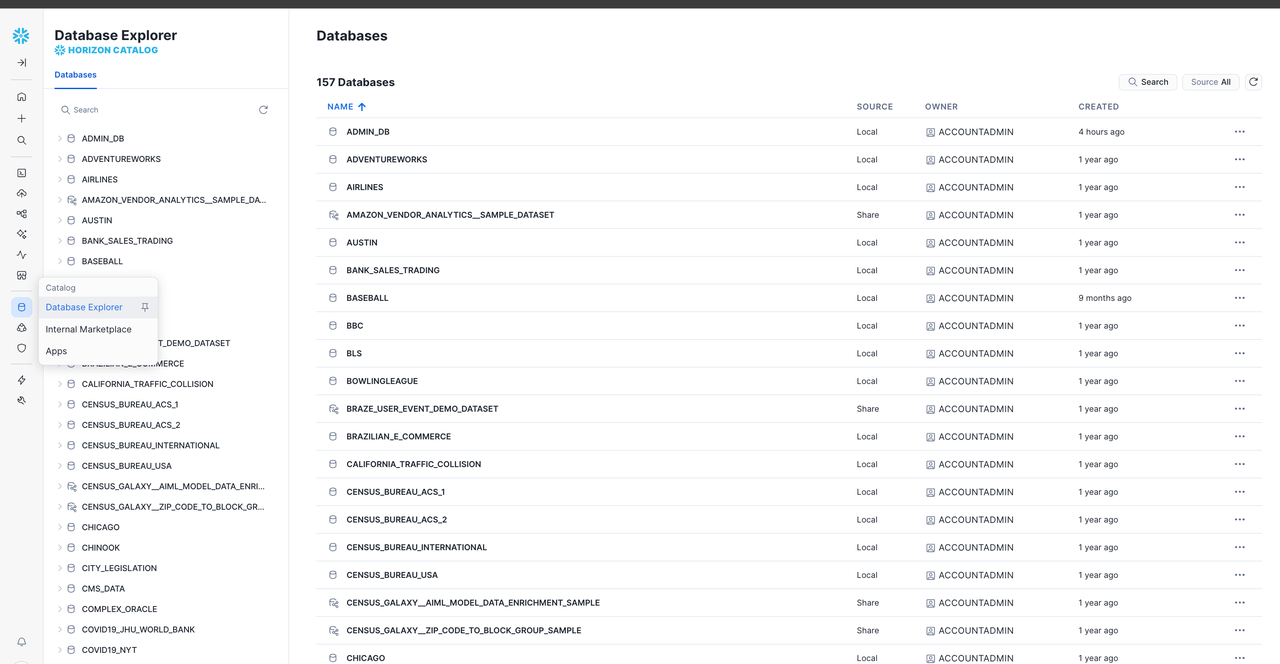Select CHINOOK in the tree
The height and width of the screenshot is (664, 1280).
(101, 548)
